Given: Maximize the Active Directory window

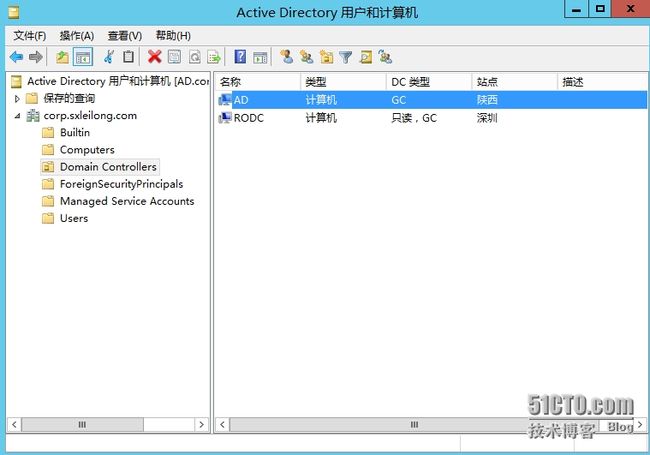Looking at the screenshot, I should [600, 9].
